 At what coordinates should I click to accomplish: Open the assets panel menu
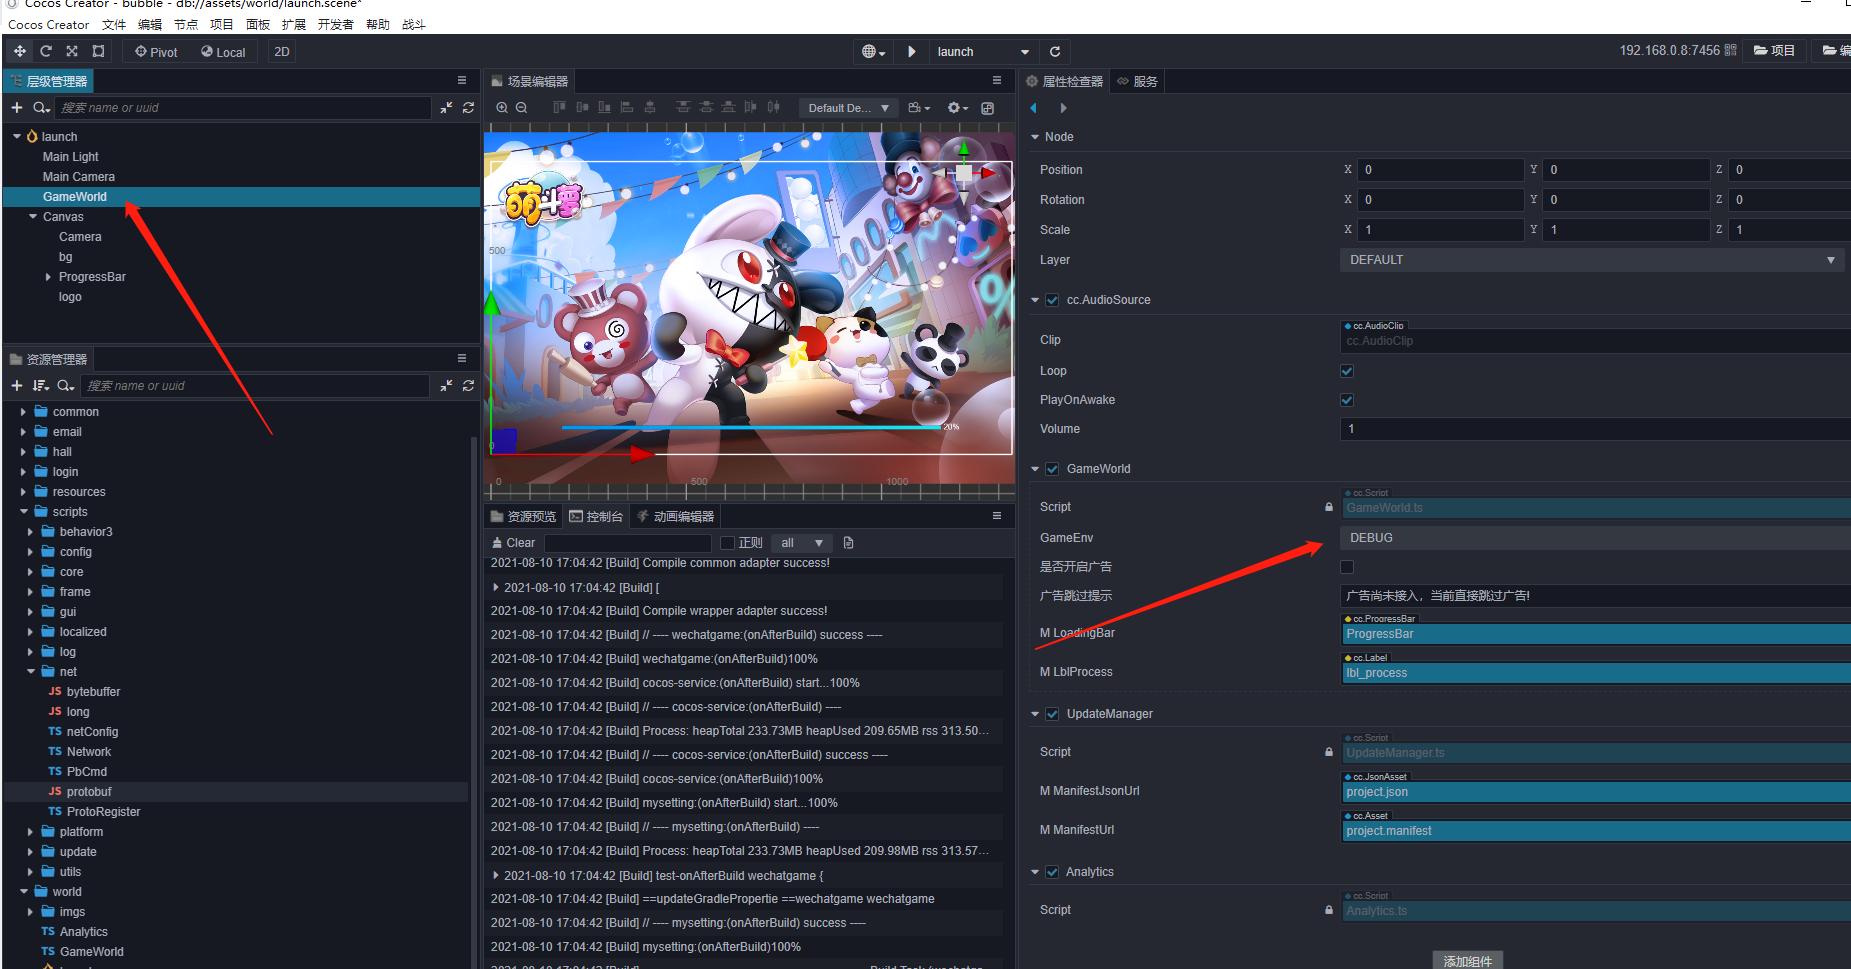pyautogui.click(x=462, y=358)
